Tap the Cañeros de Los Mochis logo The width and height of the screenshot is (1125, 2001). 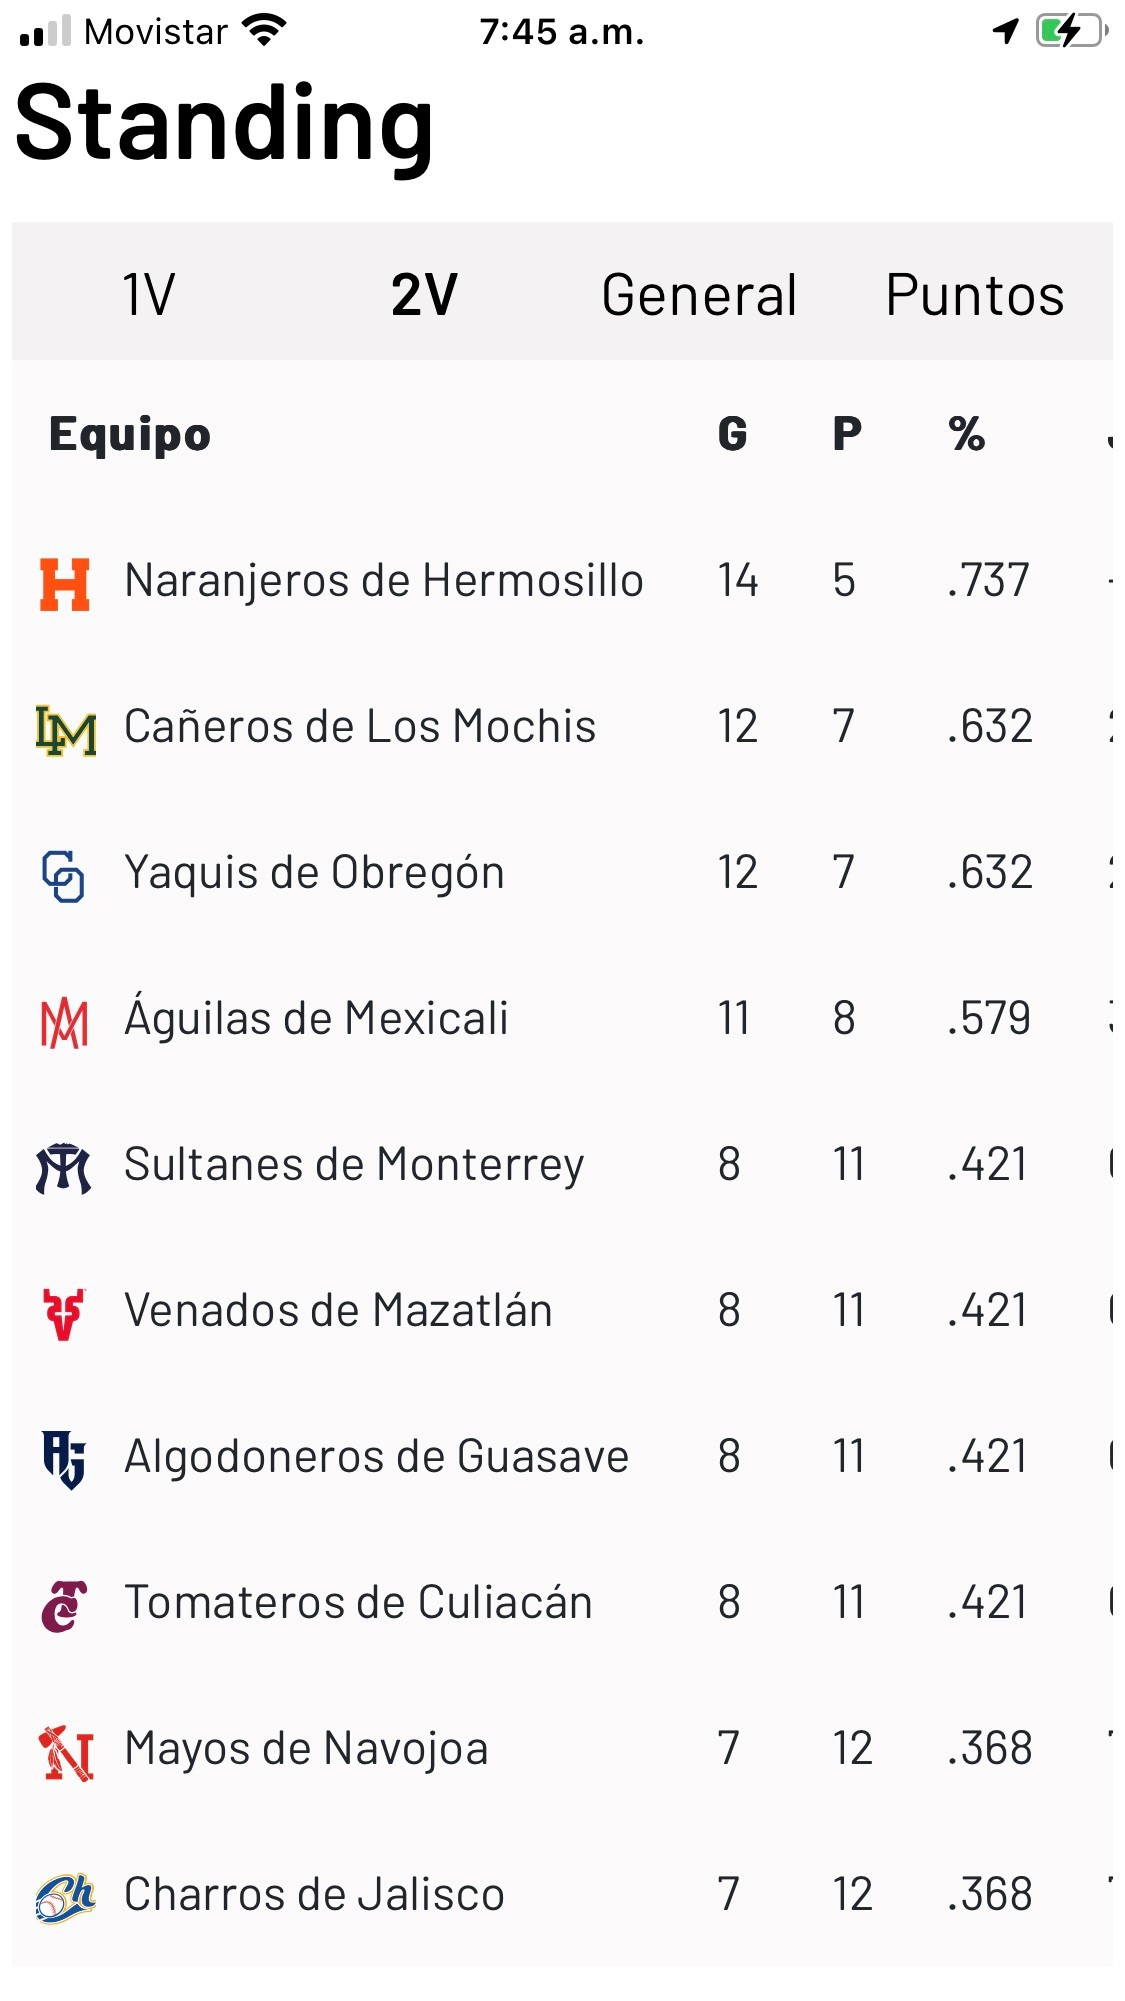pyautogui.click(x=66, y=730)
